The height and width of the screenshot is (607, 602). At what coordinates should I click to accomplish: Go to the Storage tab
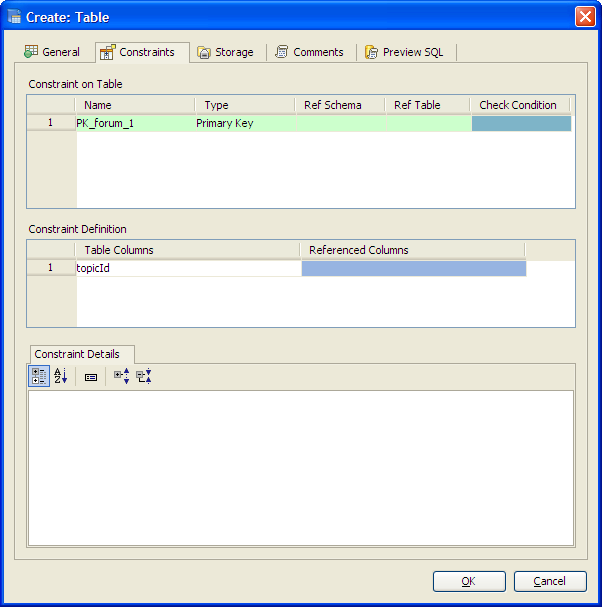click(x=225, y=52)
